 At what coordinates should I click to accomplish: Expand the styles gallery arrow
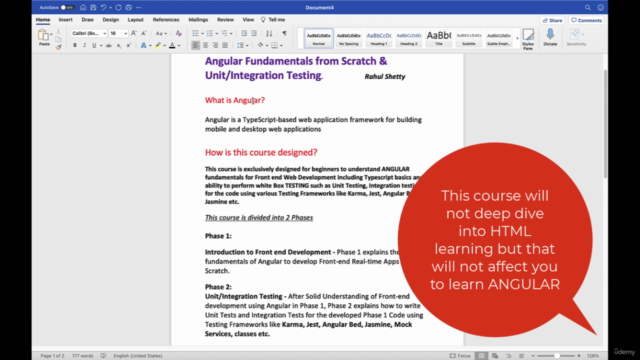(x=517, y=39)
